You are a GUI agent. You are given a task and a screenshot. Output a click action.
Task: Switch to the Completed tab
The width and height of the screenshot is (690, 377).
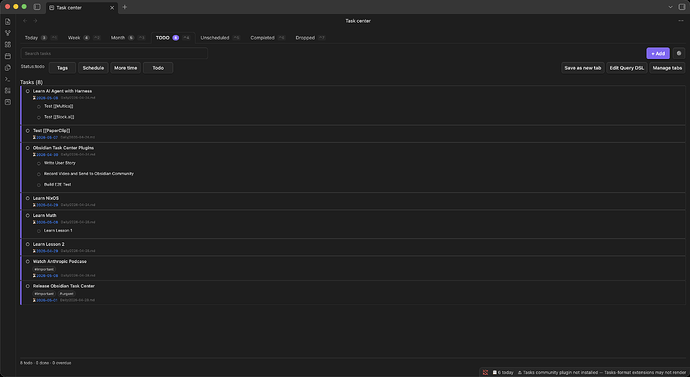coord(268,38)
